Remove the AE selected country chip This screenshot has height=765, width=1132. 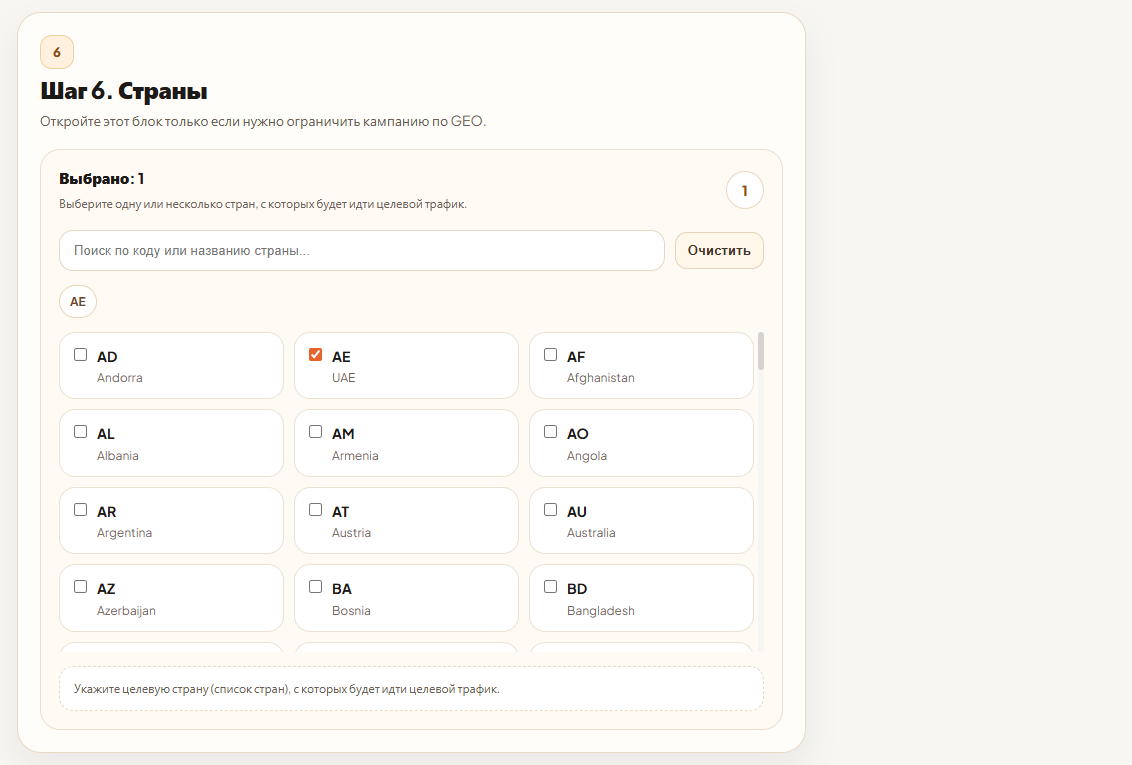(78, 302)
